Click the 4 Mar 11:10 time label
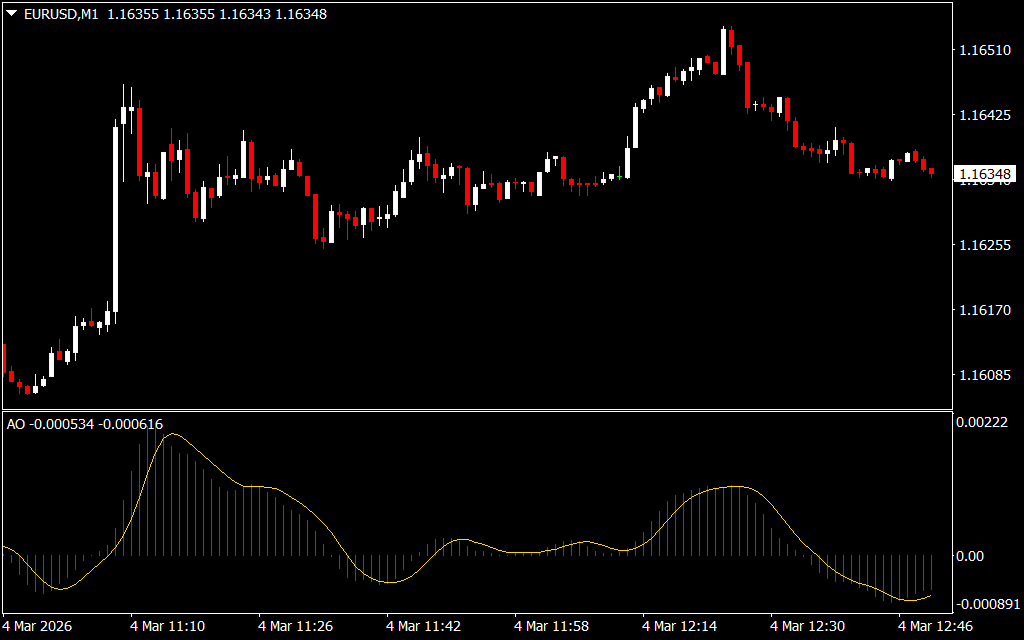 pos(168,626)
